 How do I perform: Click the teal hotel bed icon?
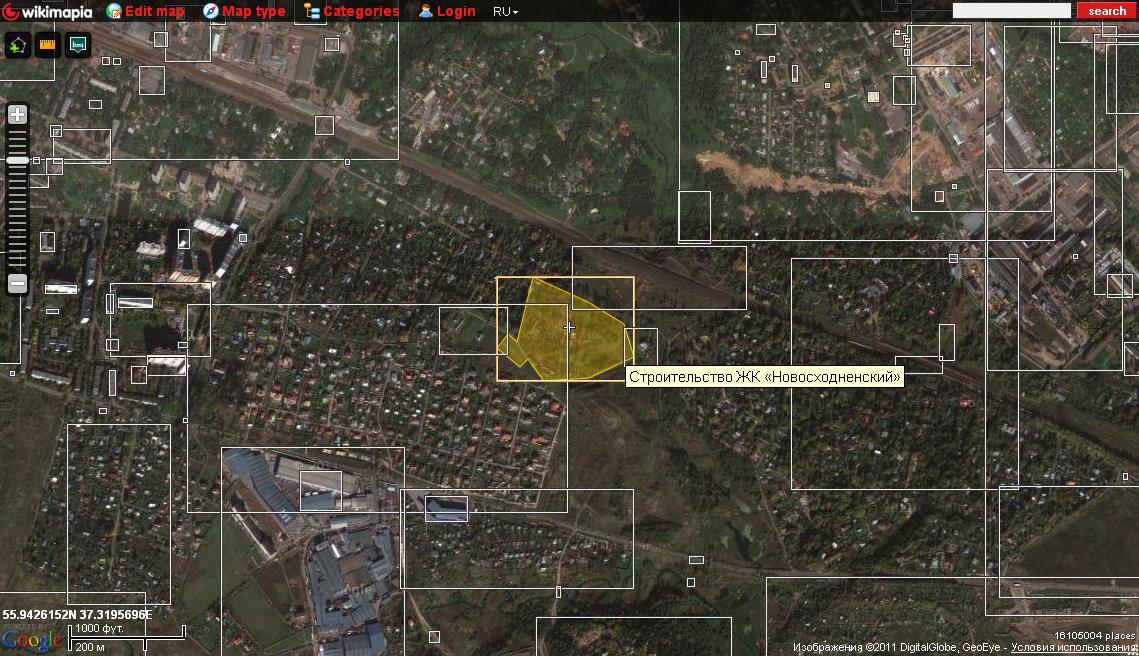tap(78, 46)
